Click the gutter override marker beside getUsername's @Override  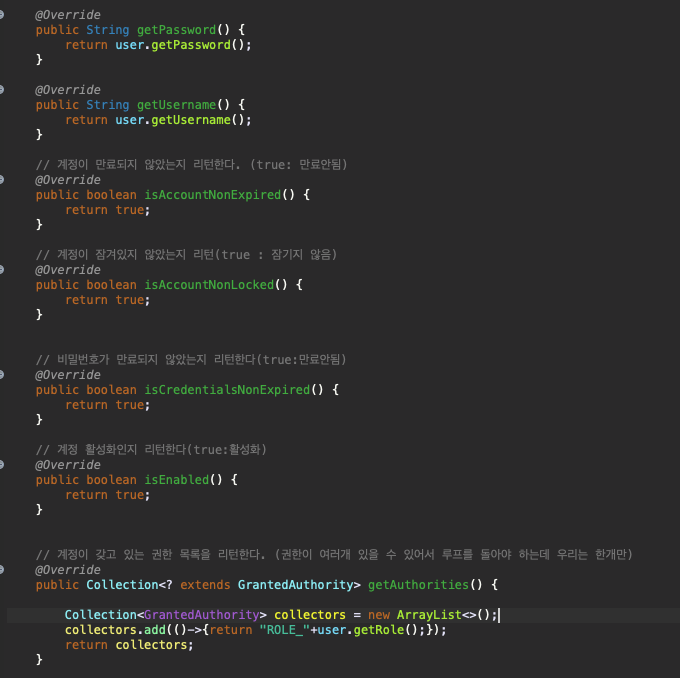pyautogui.click(x=2, y=90)
